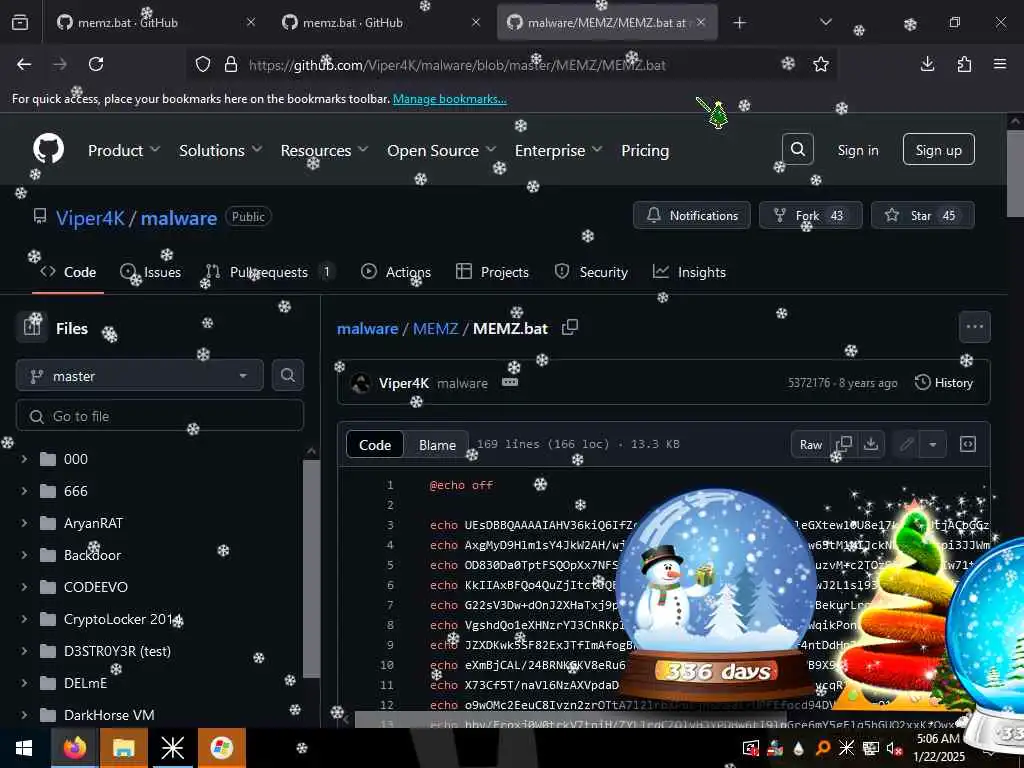Focus the Go to file field
1024x768 pixels.
tap(160, 416)
